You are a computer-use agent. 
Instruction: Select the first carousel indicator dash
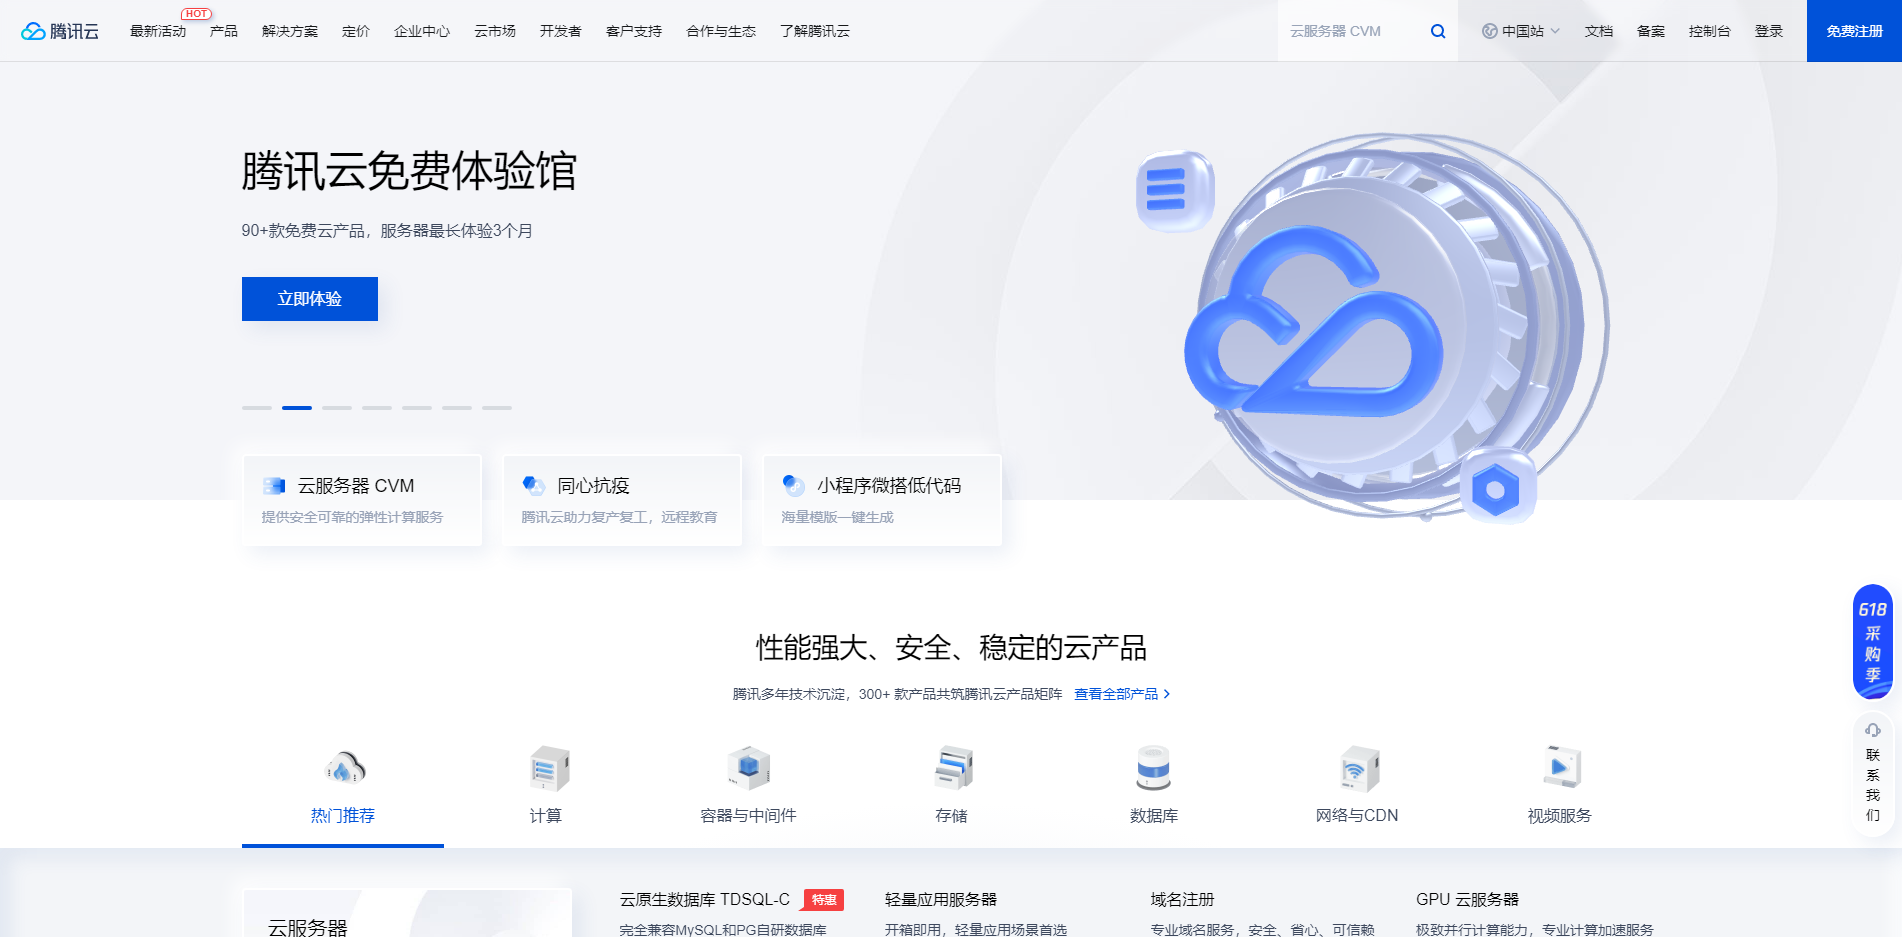click(257, 408)
